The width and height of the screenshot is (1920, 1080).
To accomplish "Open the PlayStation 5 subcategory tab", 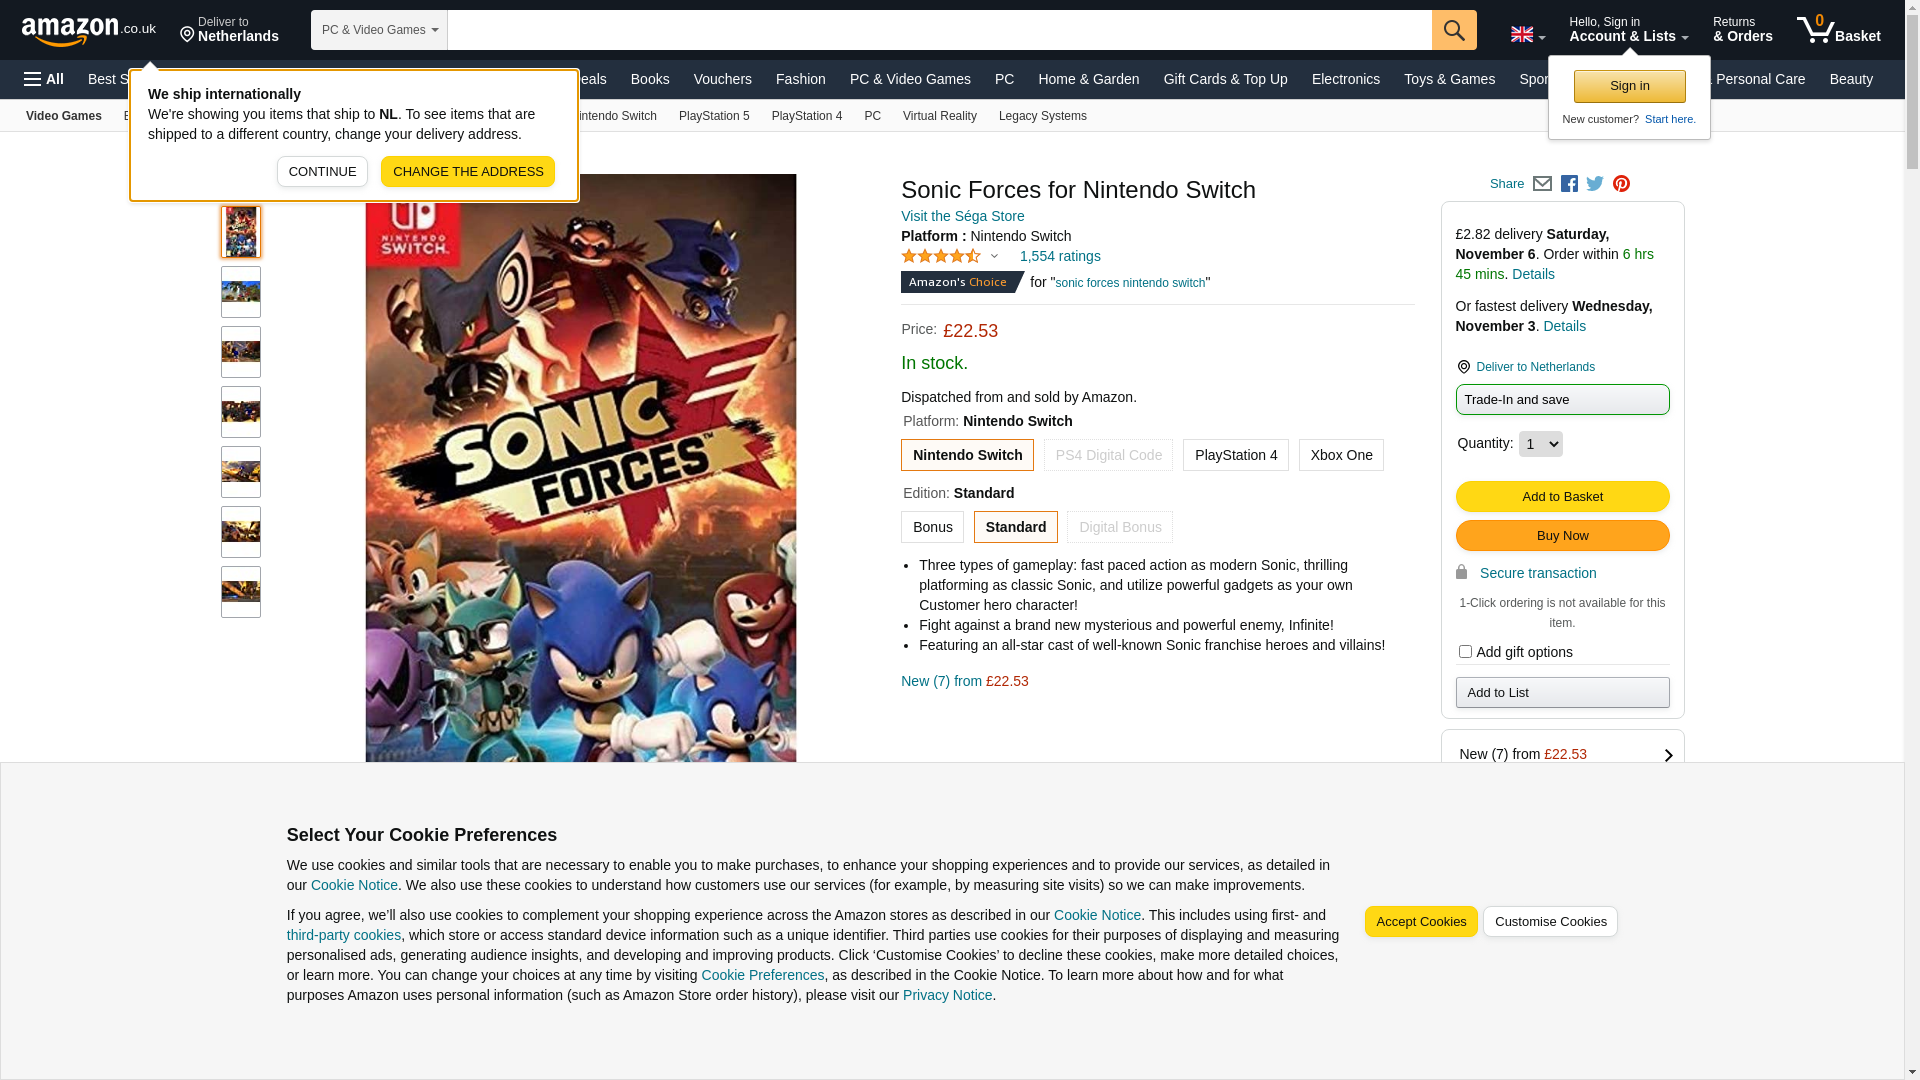I will (x=714, y=116).
